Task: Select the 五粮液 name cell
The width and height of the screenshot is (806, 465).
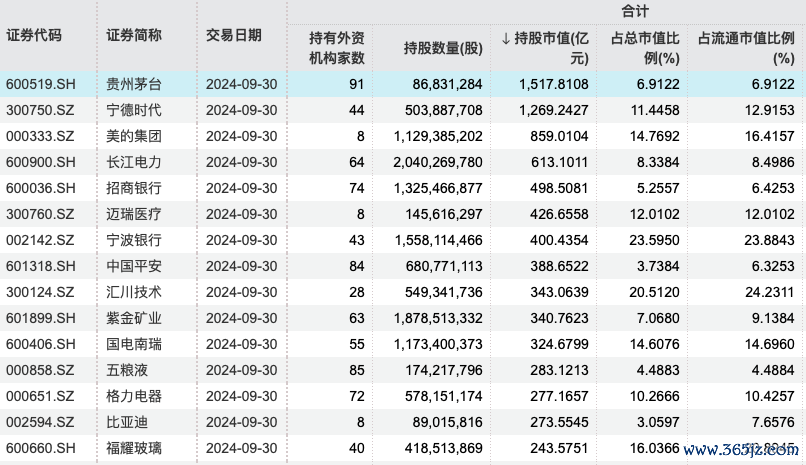Action: pos(127,370)
